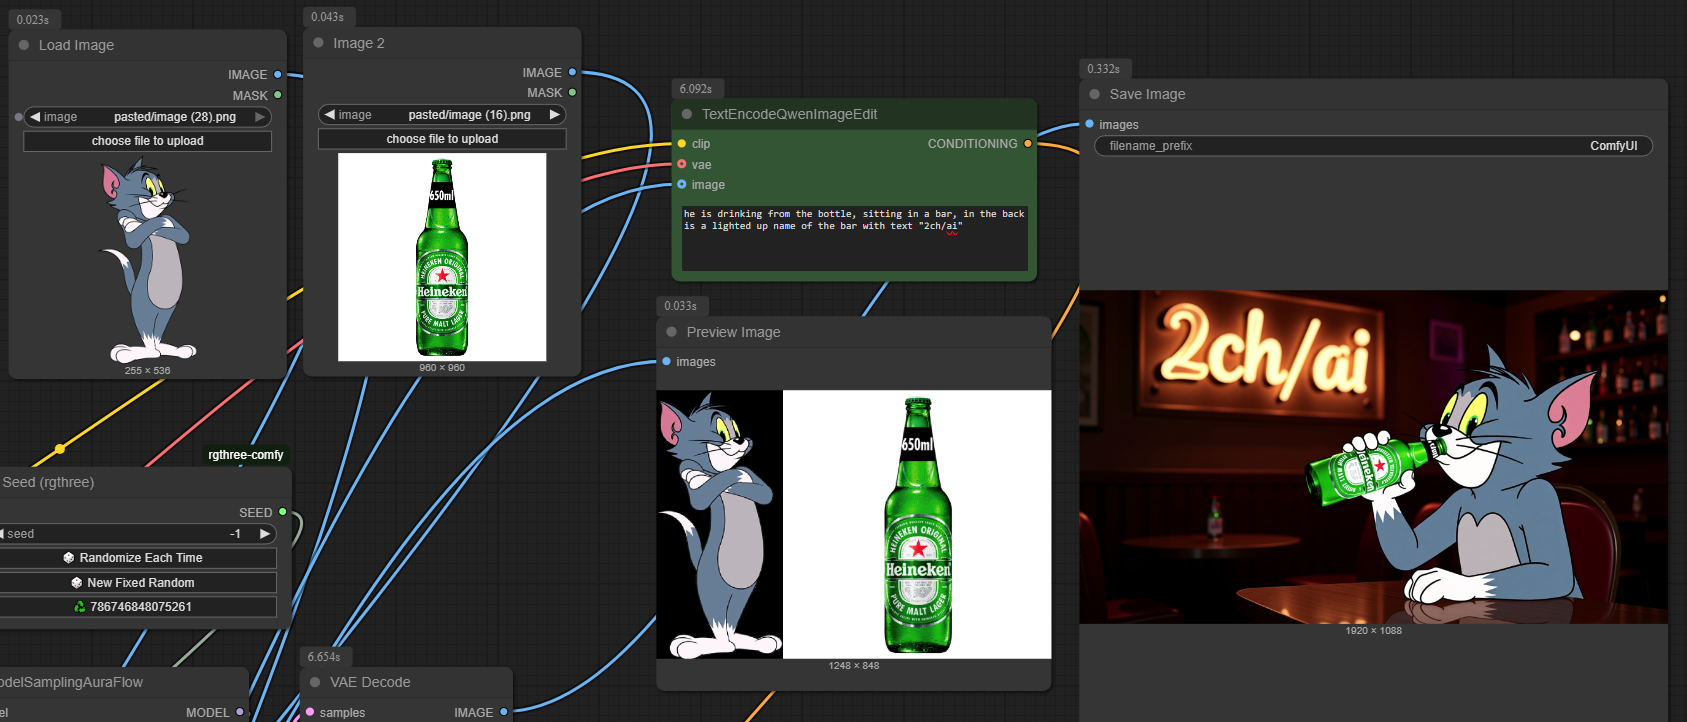Click the Tom cat thumbnail in Load Image
The height and width of the screenshot is (722, 1687).
pyautogui.click(x=147, y=261)
